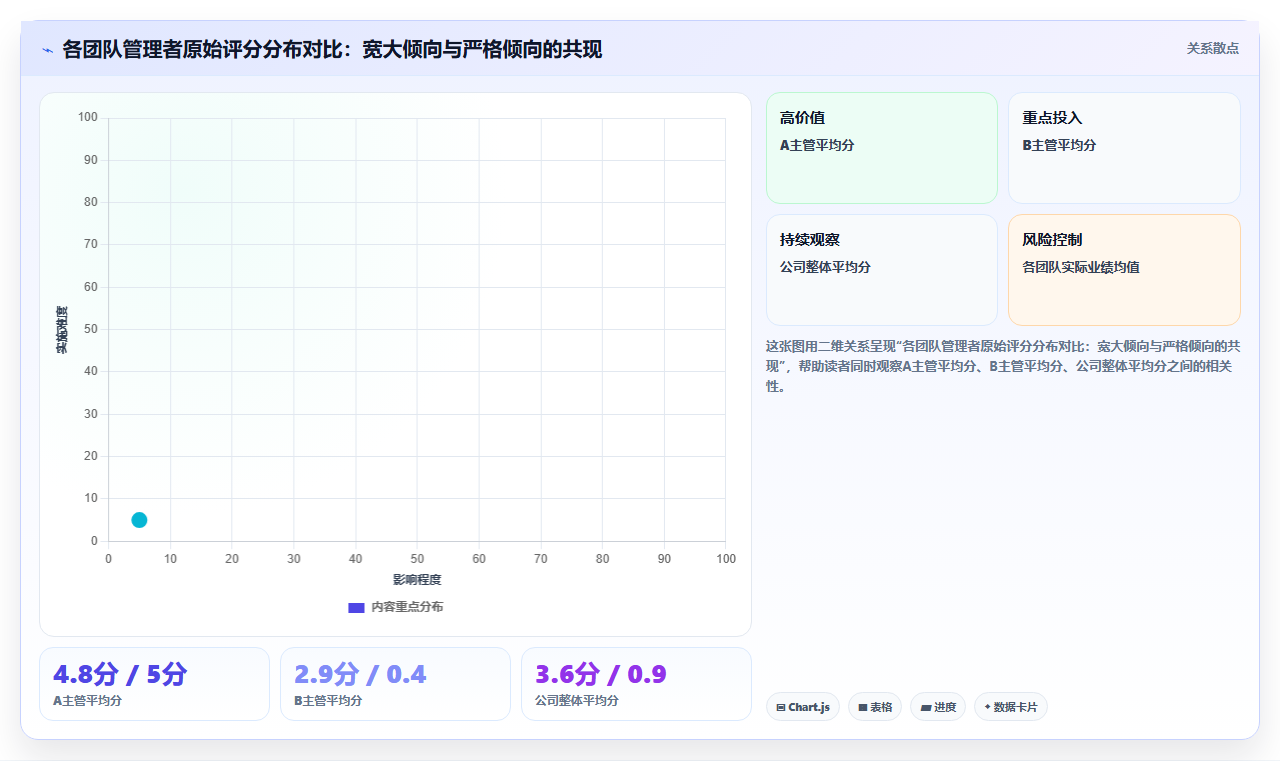Click the lightning icon beside the title
Image resolution: width=1280 pixels, height=761 pixels.
tap(48, 50)
